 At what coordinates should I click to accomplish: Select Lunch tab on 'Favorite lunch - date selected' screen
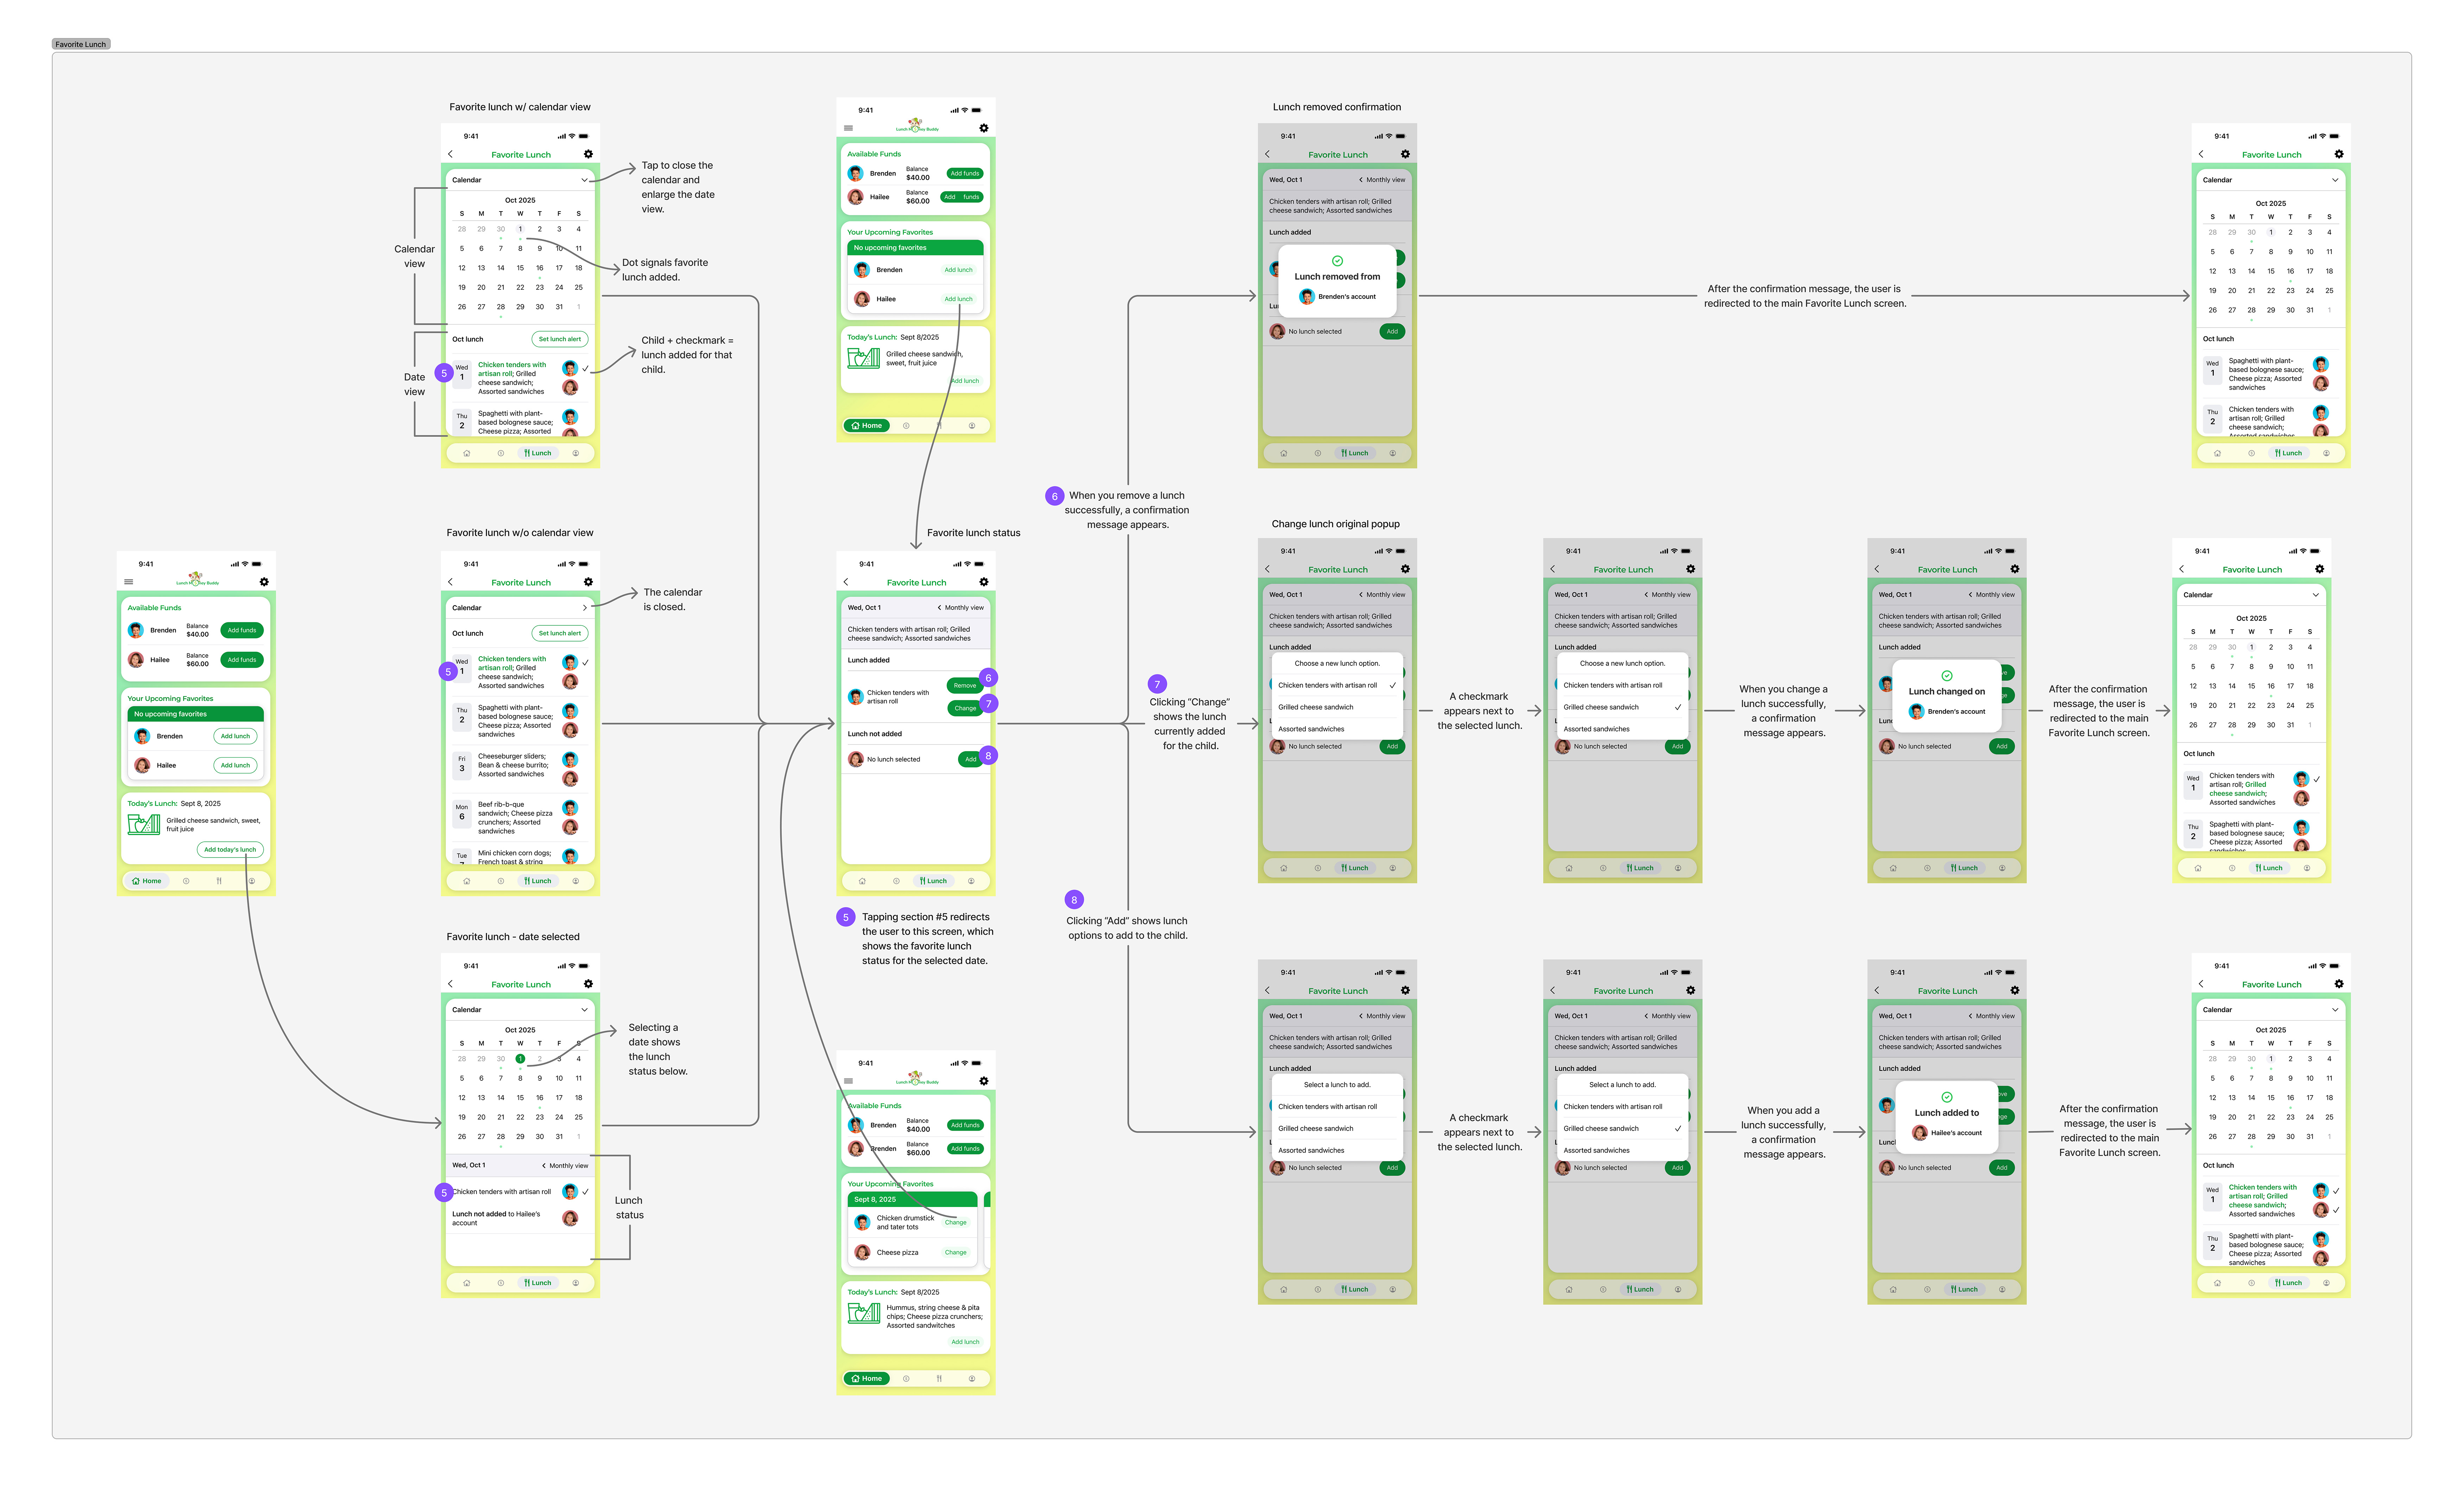(538, 1283)
